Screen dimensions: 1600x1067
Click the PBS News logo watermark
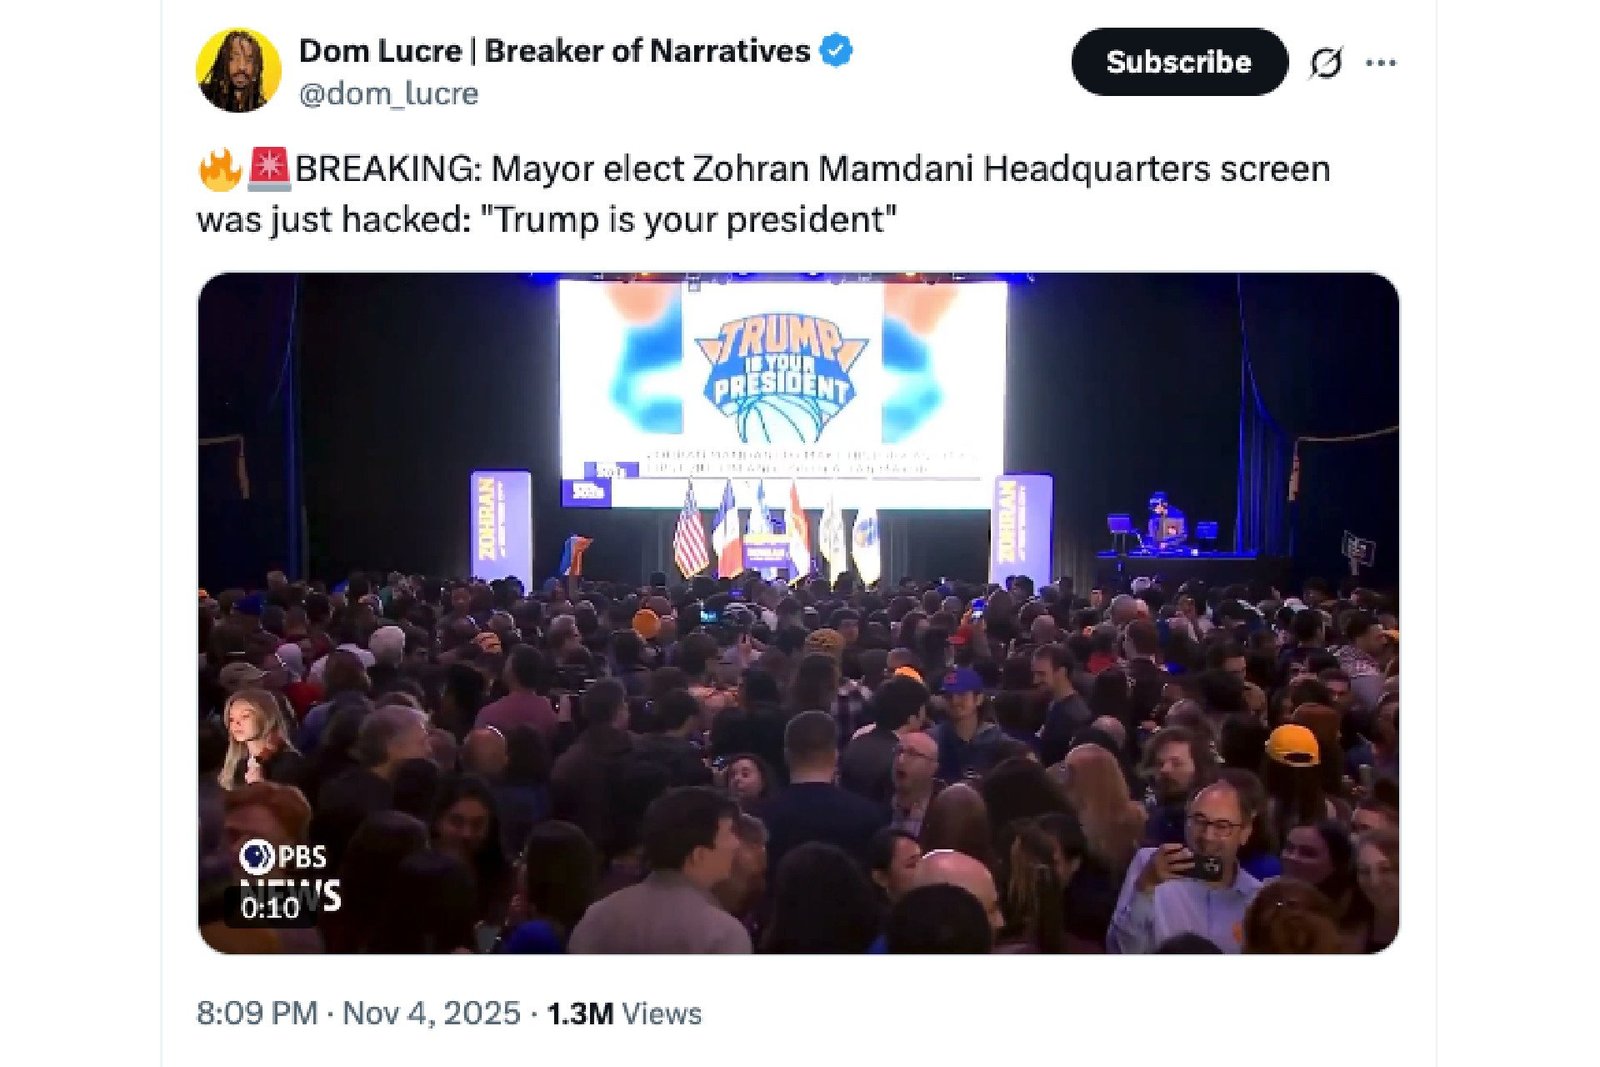[291, 872]
